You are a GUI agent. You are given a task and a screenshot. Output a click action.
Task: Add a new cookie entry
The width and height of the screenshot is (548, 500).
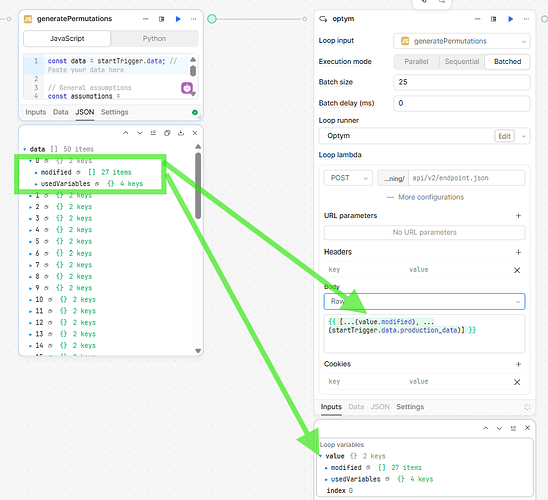click(x=518, y=364)
